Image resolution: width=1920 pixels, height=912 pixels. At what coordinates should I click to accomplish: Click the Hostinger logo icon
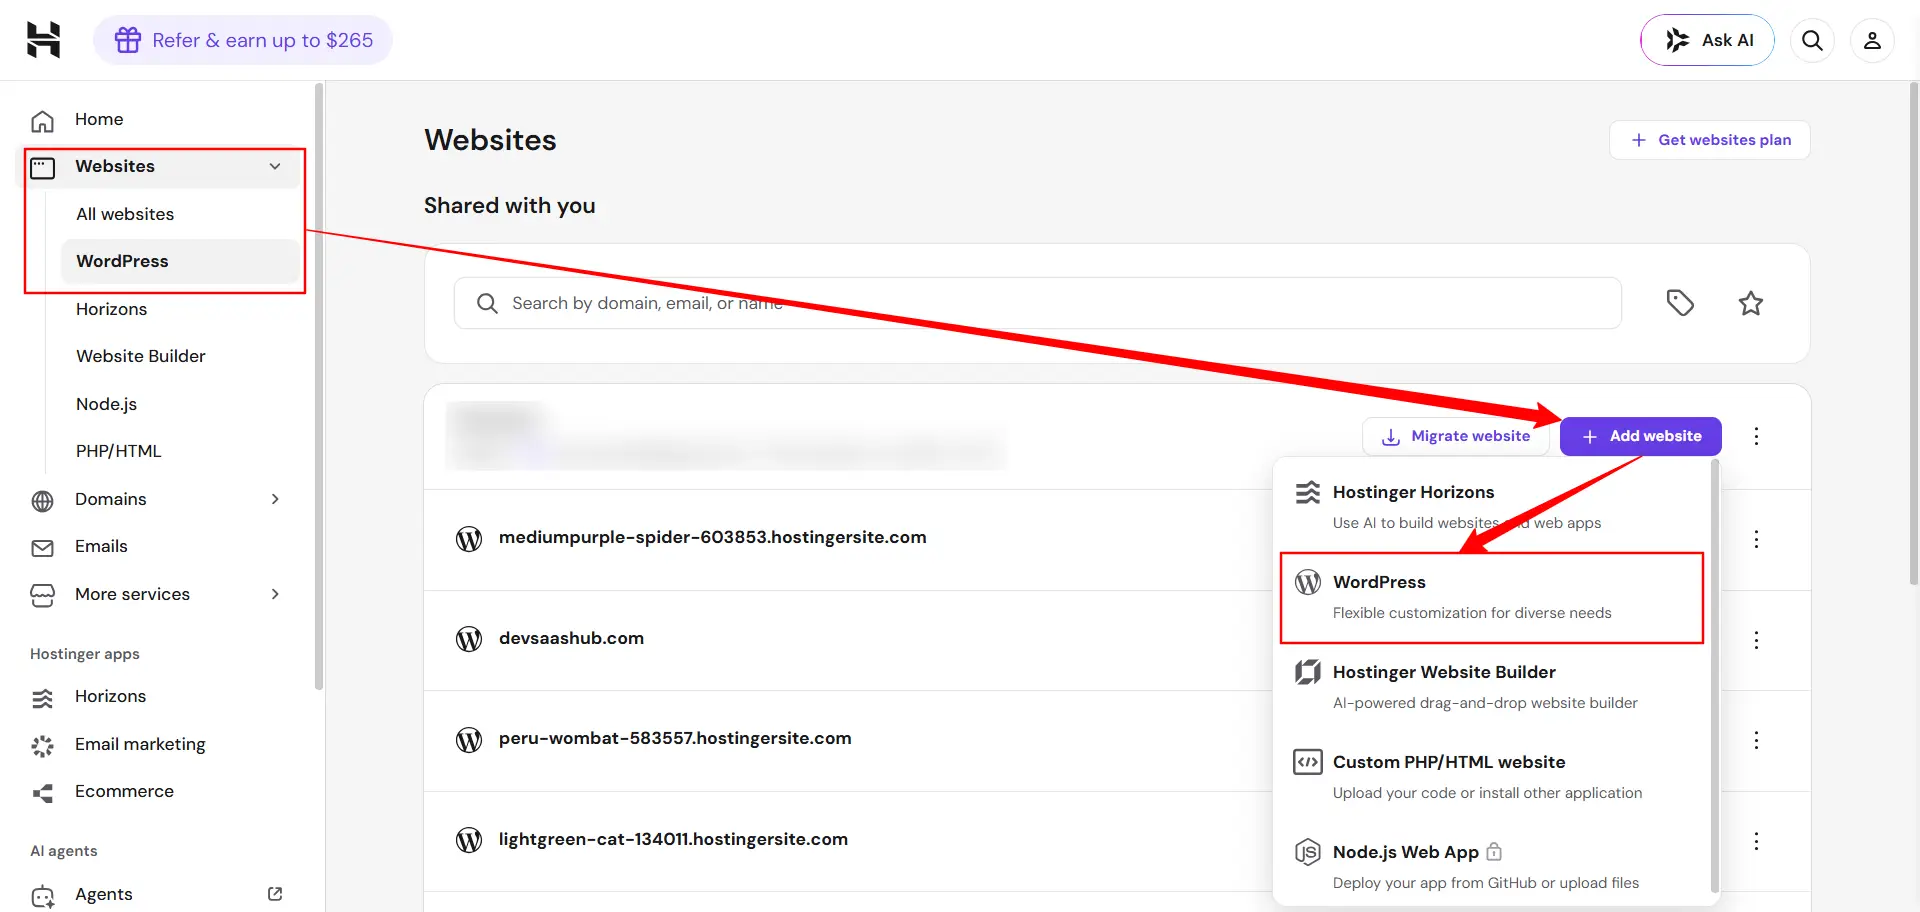point(43,40)
